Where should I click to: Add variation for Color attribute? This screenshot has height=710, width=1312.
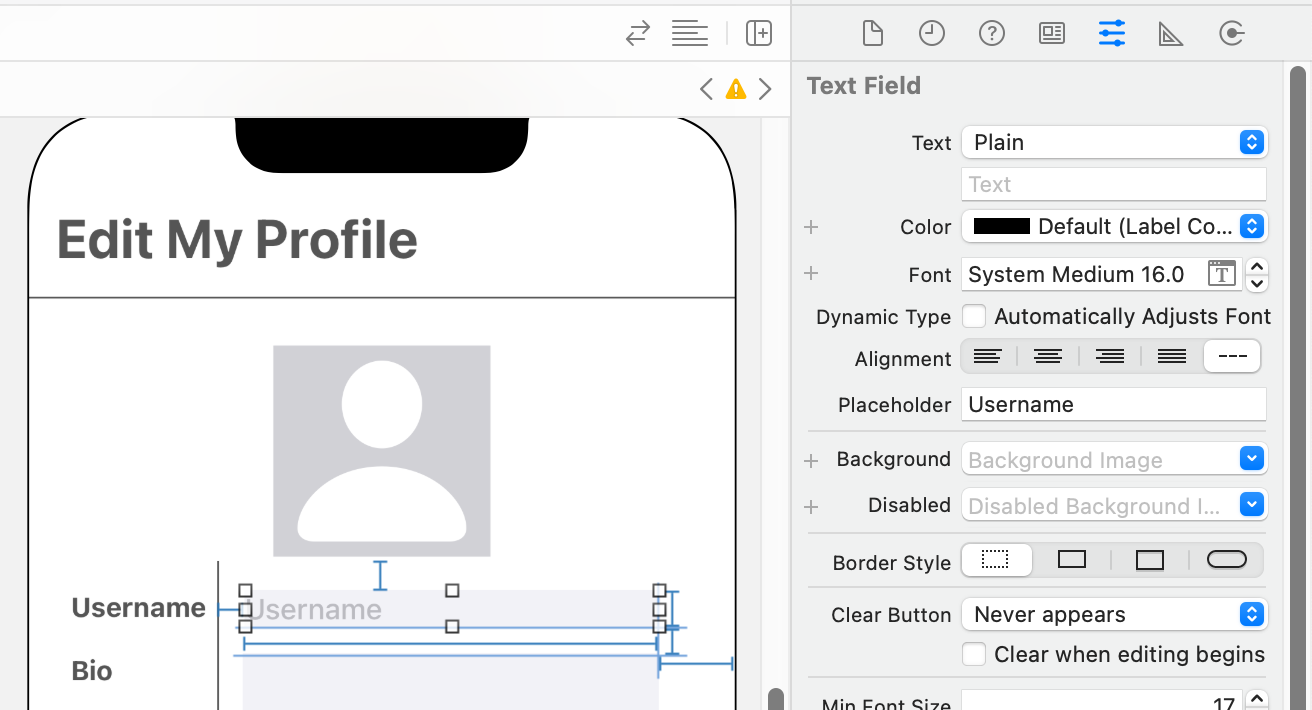tap(811, 227)
